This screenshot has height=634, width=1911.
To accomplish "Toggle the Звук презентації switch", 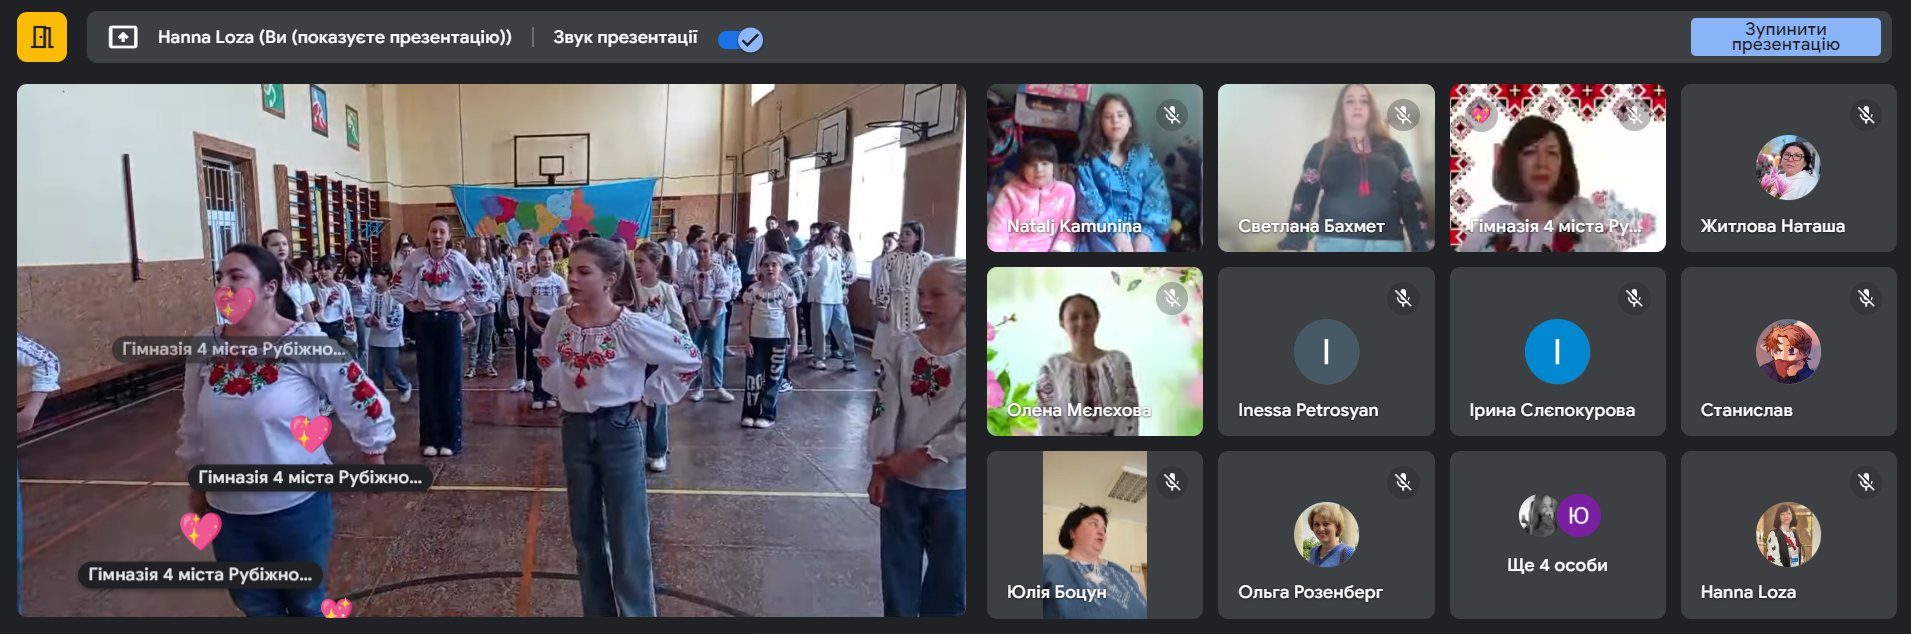I will coord(740,39).
